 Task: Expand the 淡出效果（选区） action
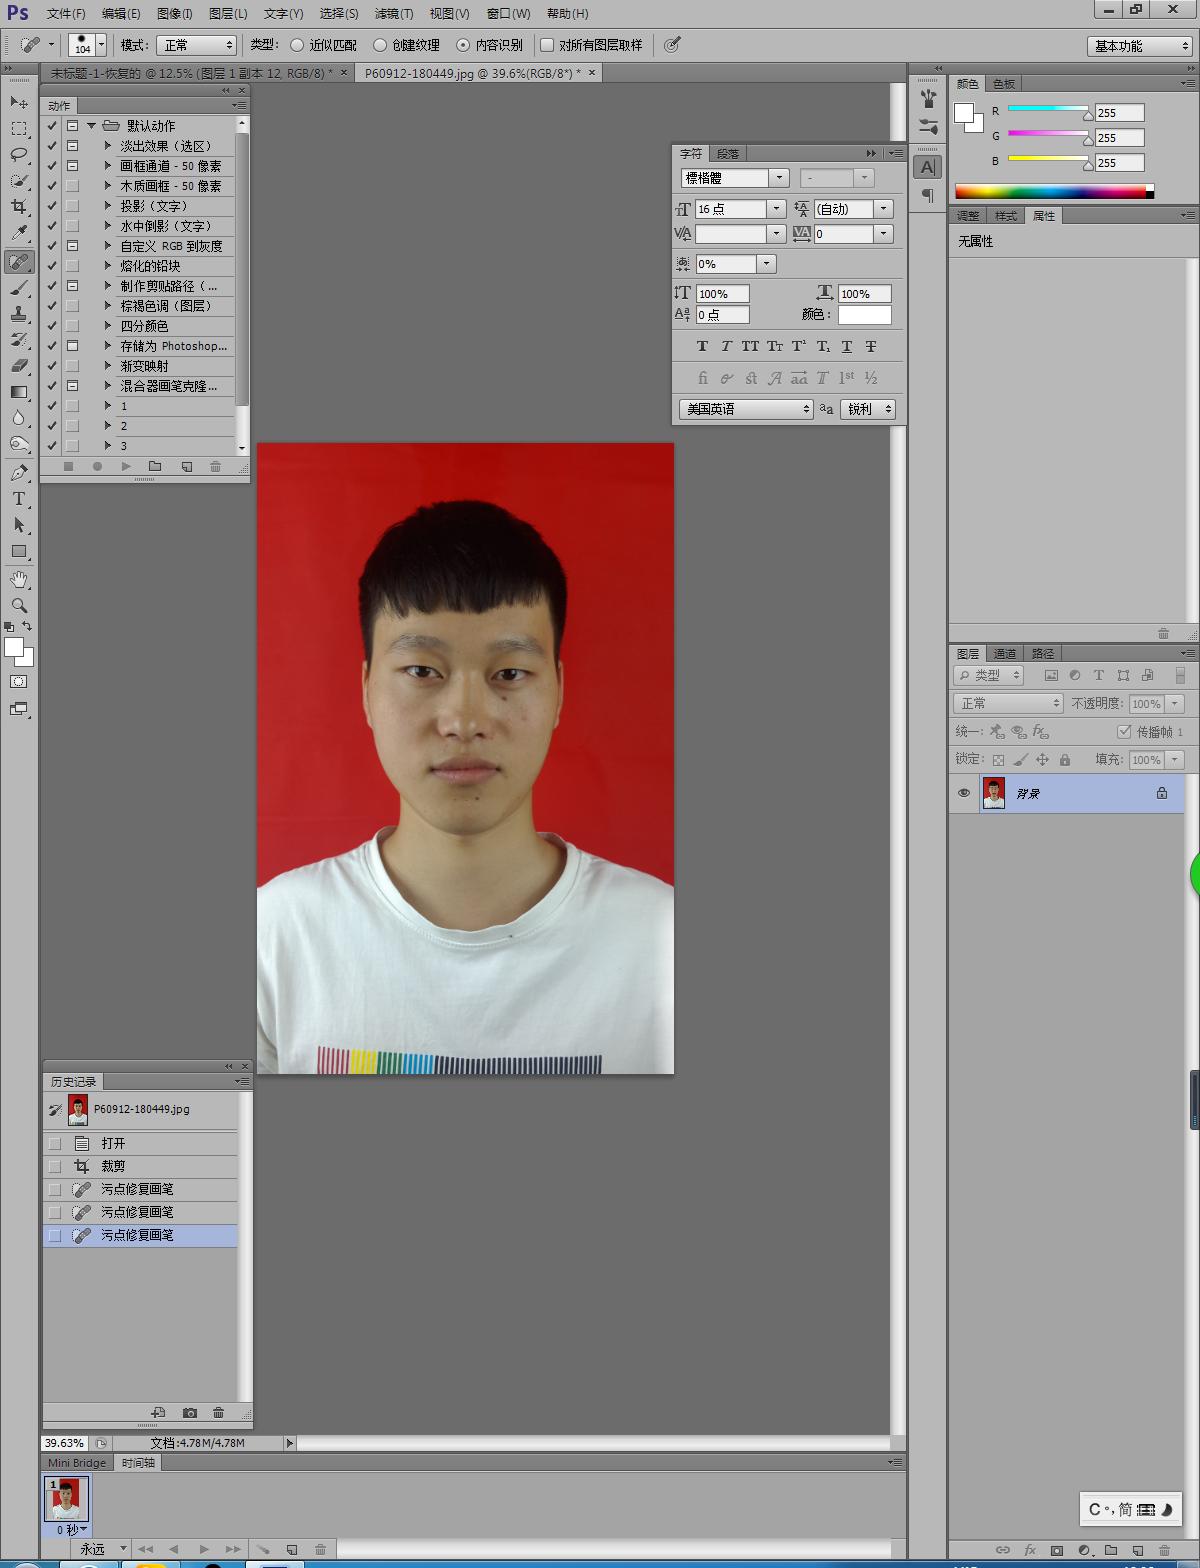point(108,146)
